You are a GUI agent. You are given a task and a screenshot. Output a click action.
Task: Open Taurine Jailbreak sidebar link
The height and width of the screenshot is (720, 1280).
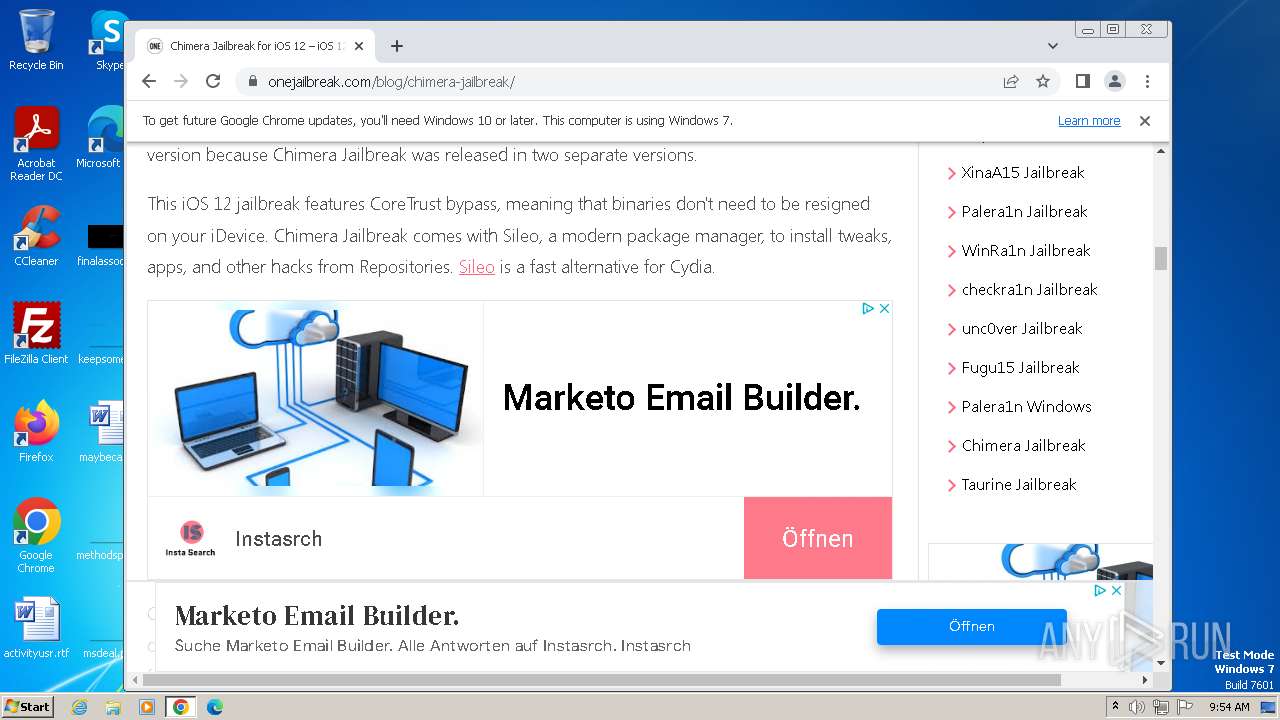point(1019,485)
